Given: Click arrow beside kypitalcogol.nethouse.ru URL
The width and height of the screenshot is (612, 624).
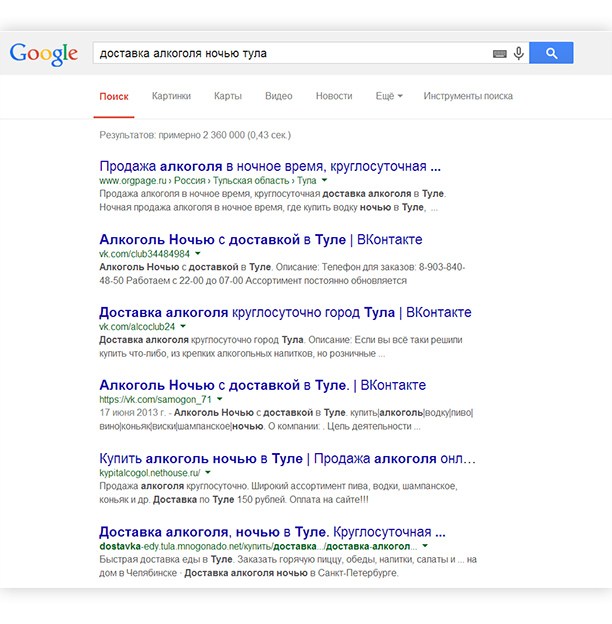Looking at the screenshot, I should [x=209, y=472].
